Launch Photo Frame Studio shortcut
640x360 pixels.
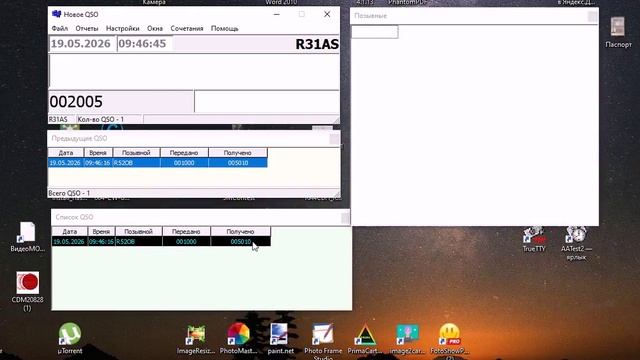tap(323, 341)
